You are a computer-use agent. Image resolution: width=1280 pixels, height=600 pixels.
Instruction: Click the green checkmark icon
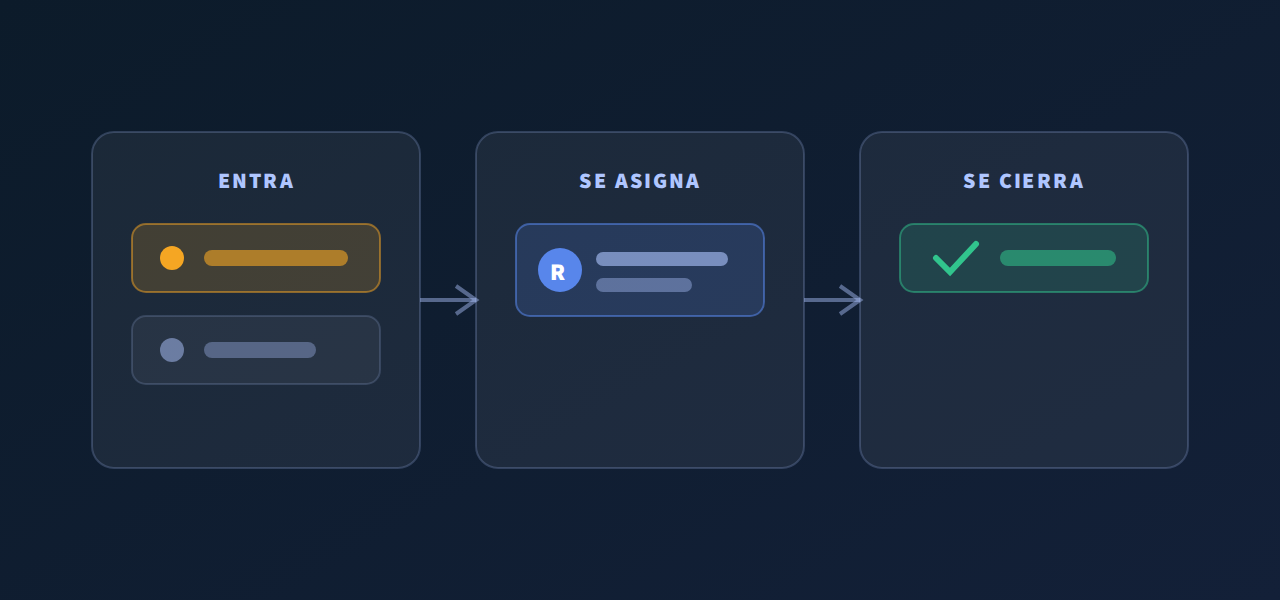click(x=956, y=258)
